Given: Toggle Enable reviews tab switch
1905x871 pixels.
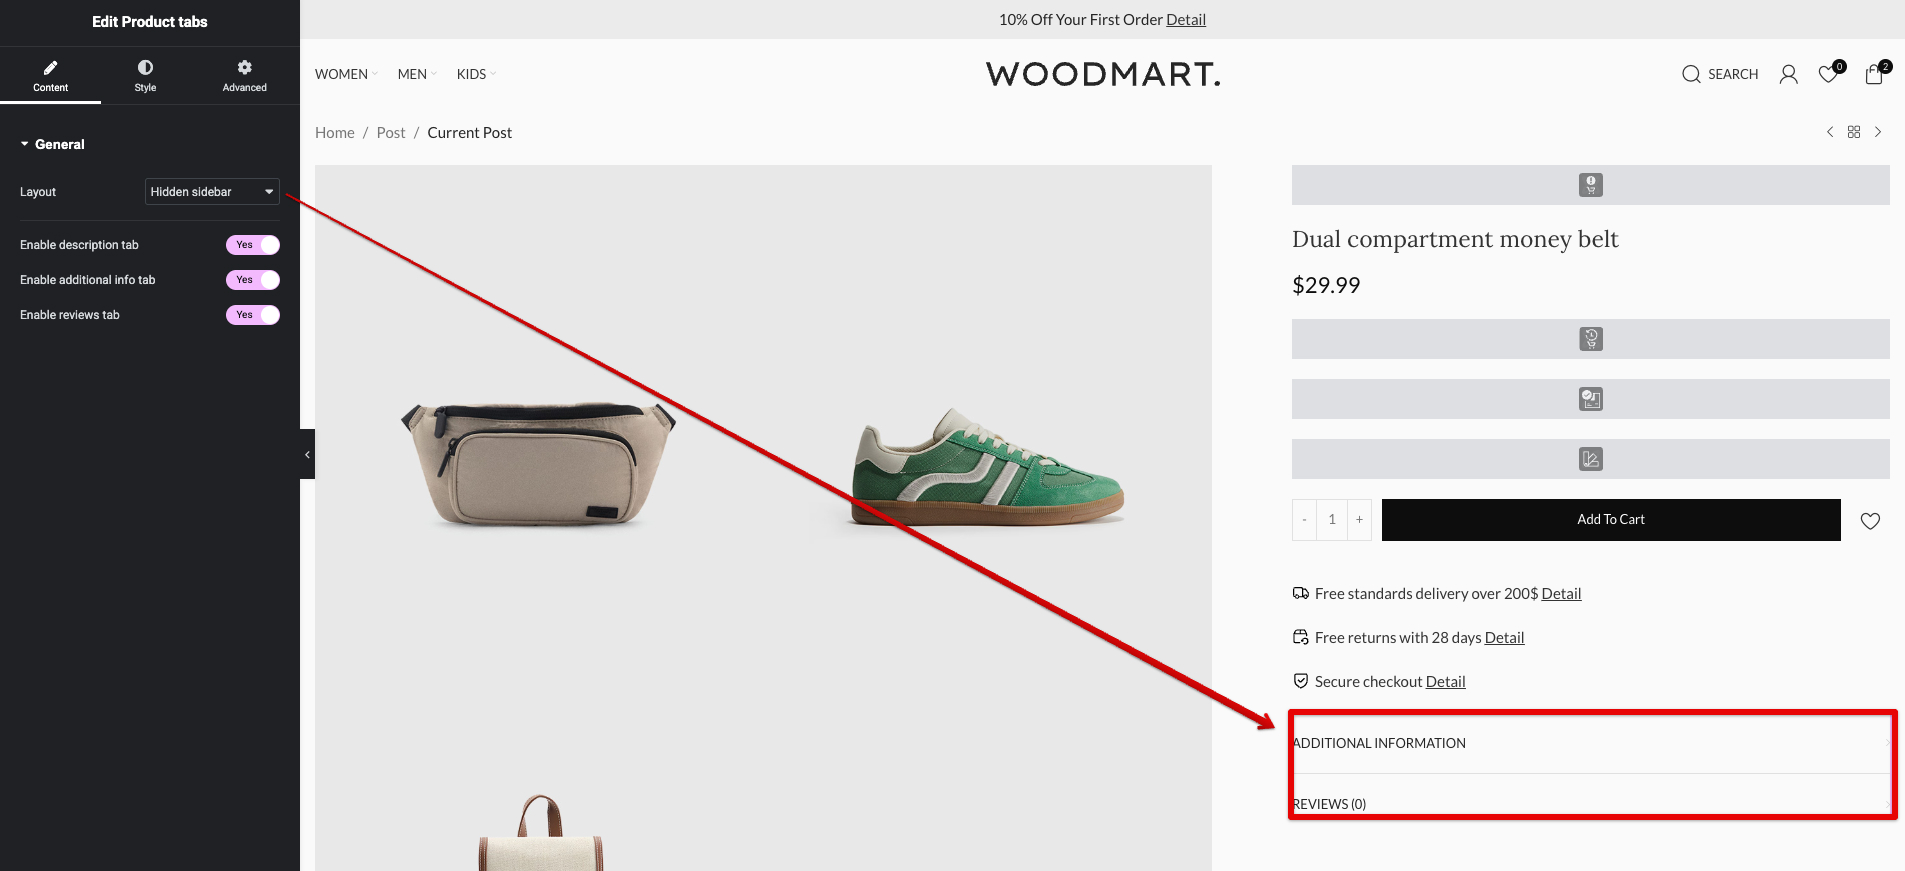Looking at the screenshot, I should click(253, 315).
